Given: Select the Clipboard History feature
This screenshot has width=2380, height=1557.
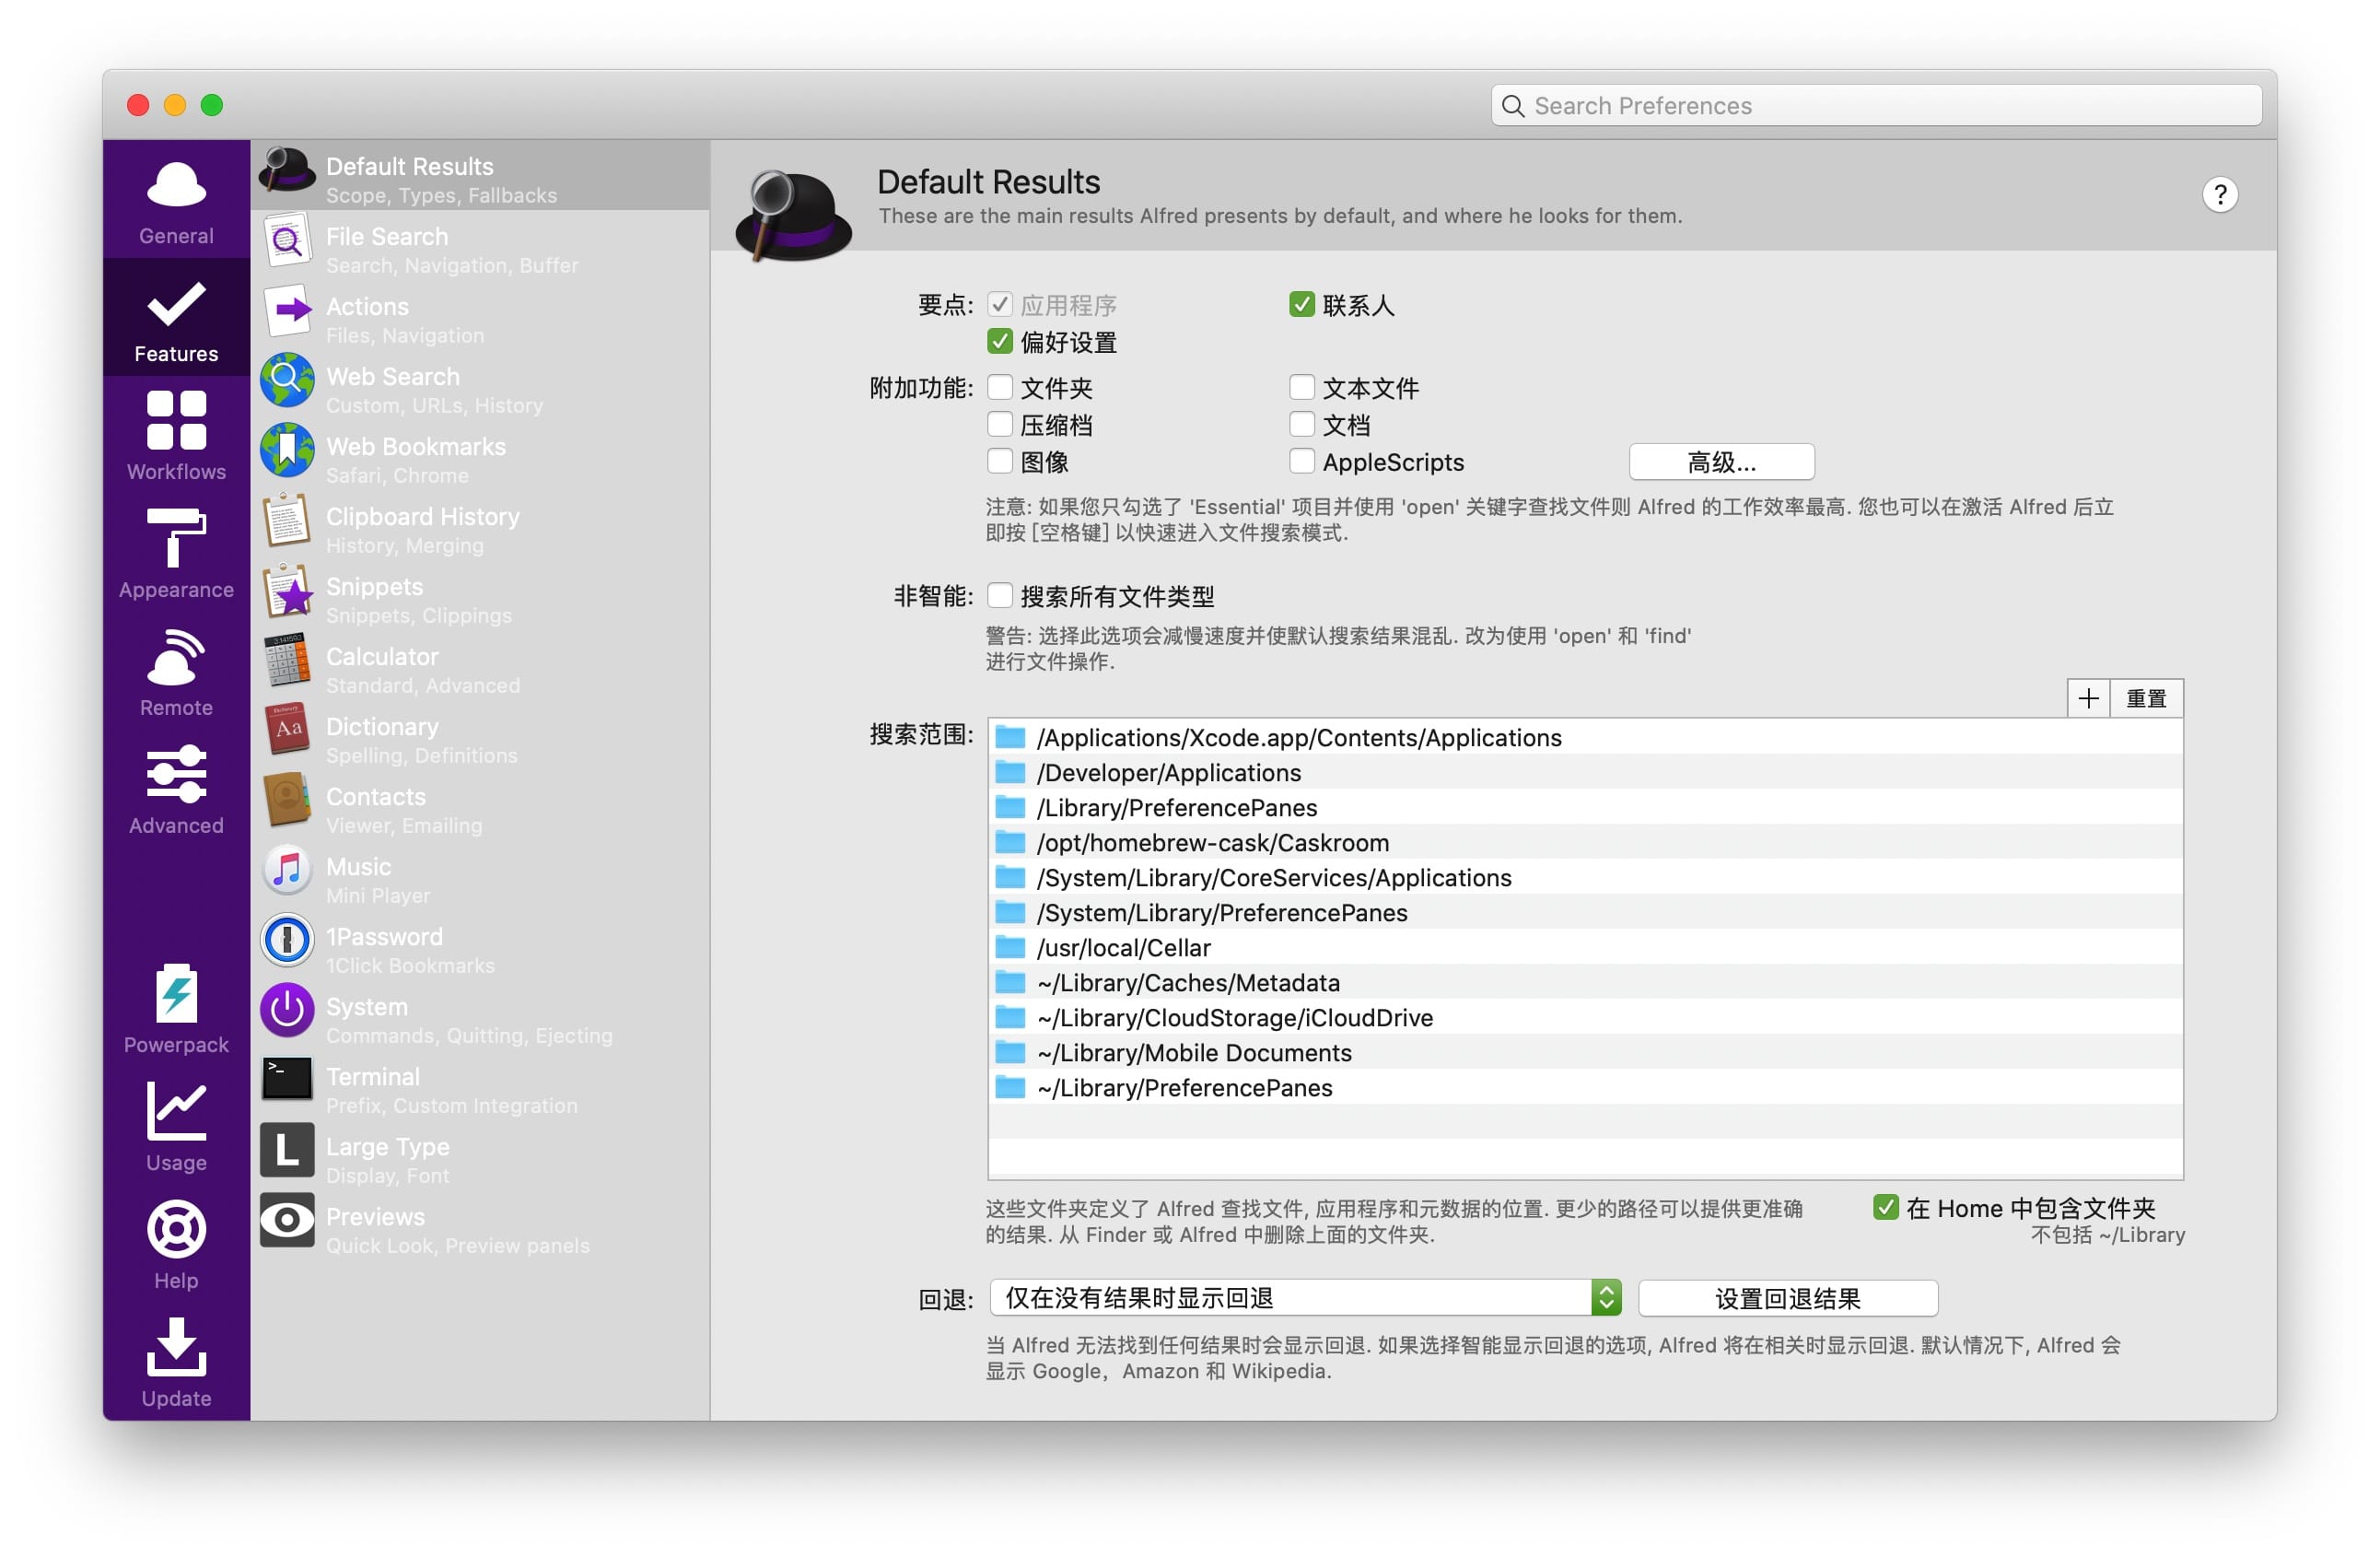Looking at the screenshot, I should (423, 529).
